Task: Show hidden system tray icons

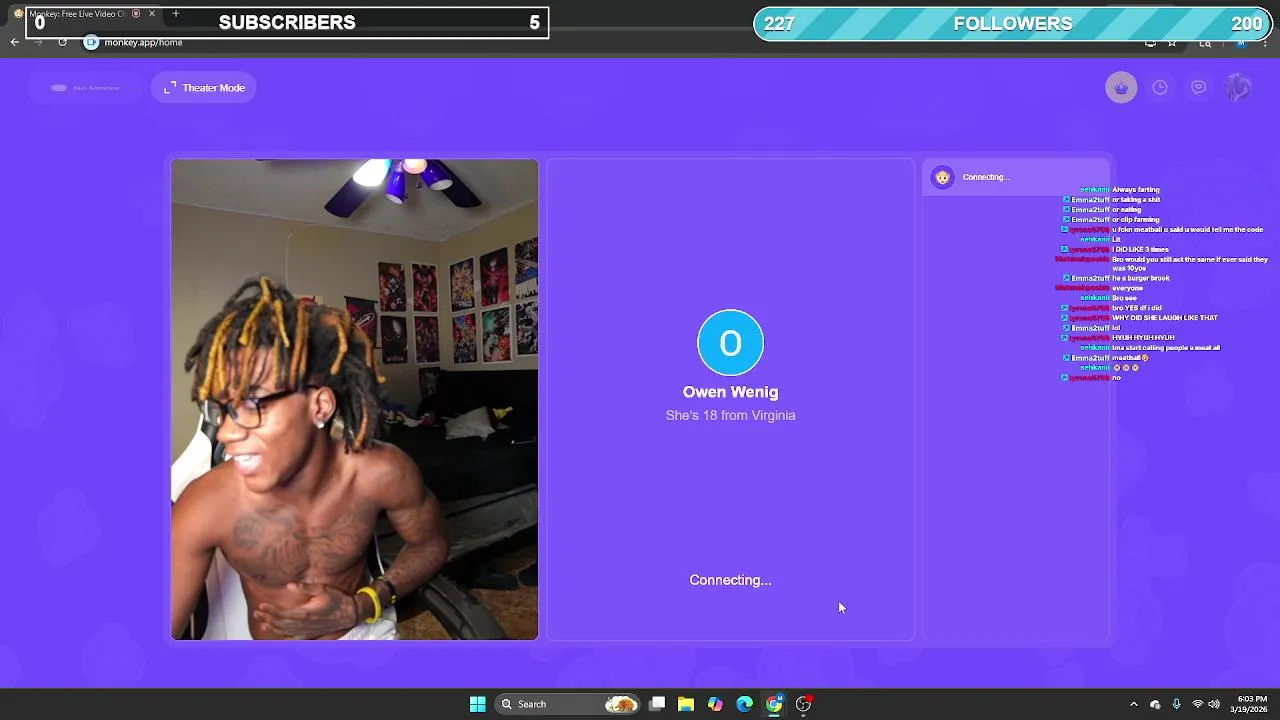Action: pyautogui.click(x=1133, y=704)
